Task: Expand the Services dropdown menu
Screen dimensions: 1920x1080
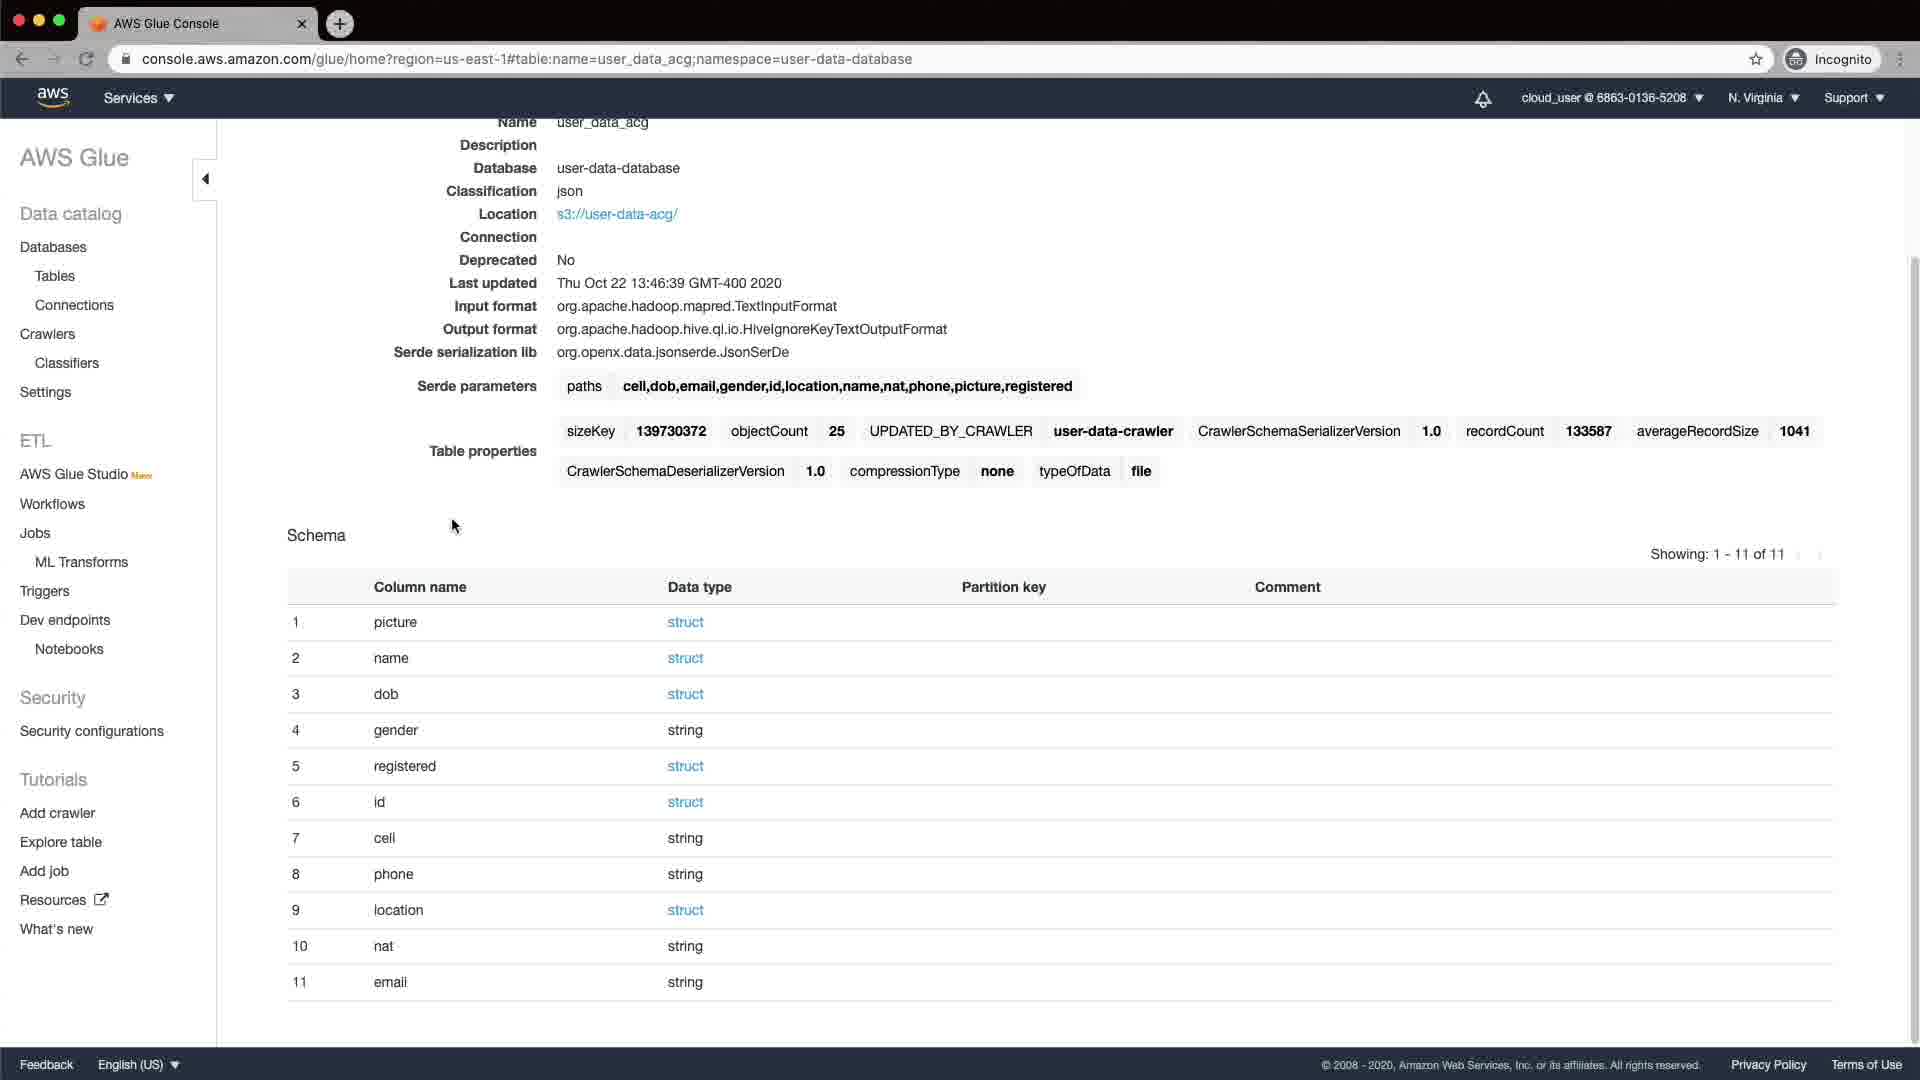Action: coord(139,98)
